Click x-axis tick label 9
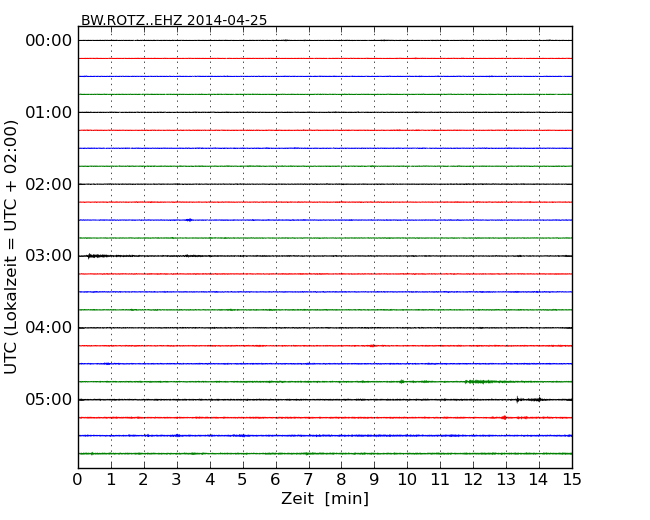This screenshot has width=650, height=520. pyautogui.click(x=374, y=480)
